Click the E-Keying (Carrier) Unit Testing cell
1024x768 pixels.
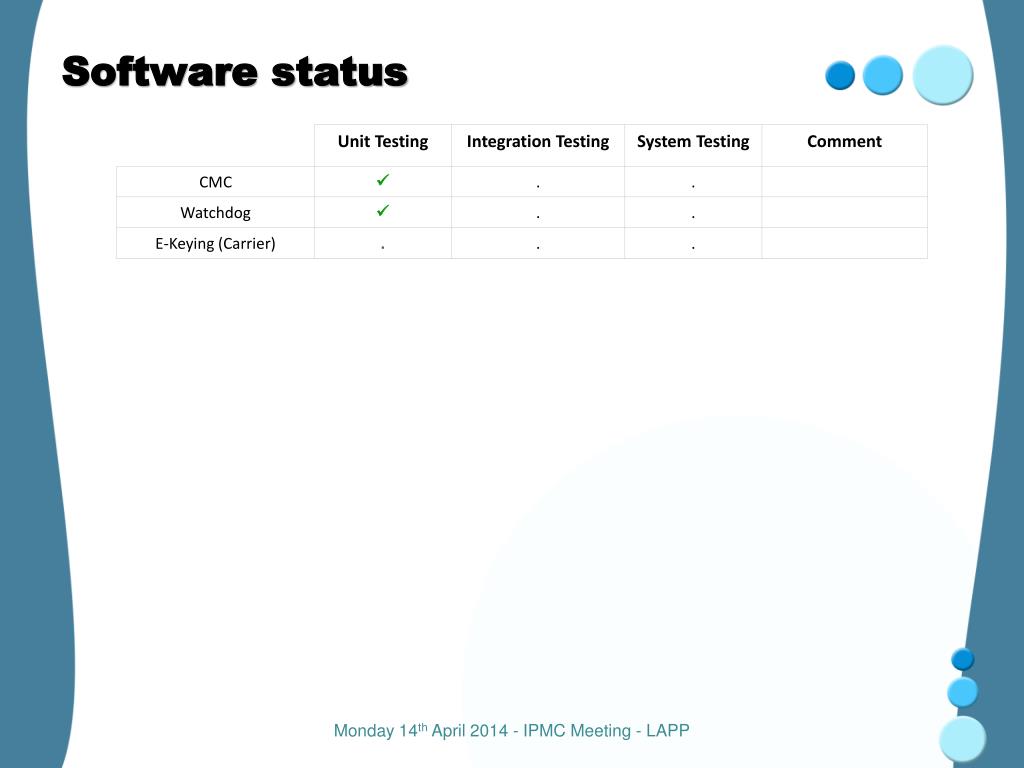383,243
